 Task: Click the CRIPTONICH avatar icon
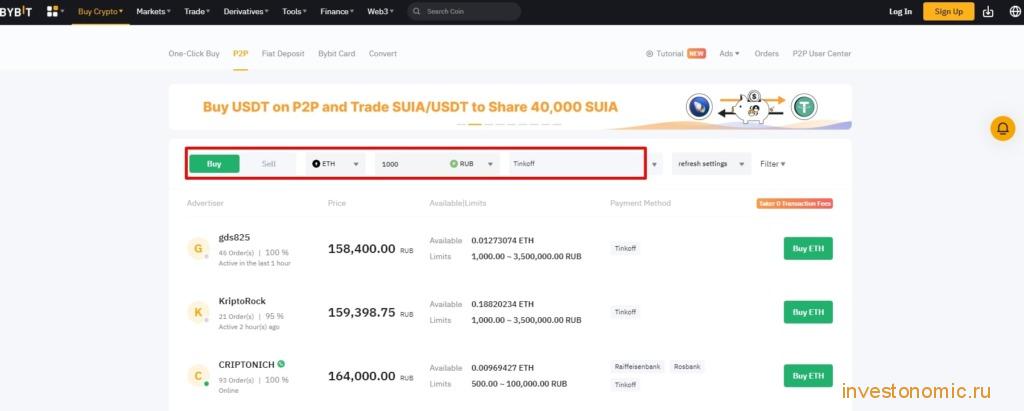(197, 376)
